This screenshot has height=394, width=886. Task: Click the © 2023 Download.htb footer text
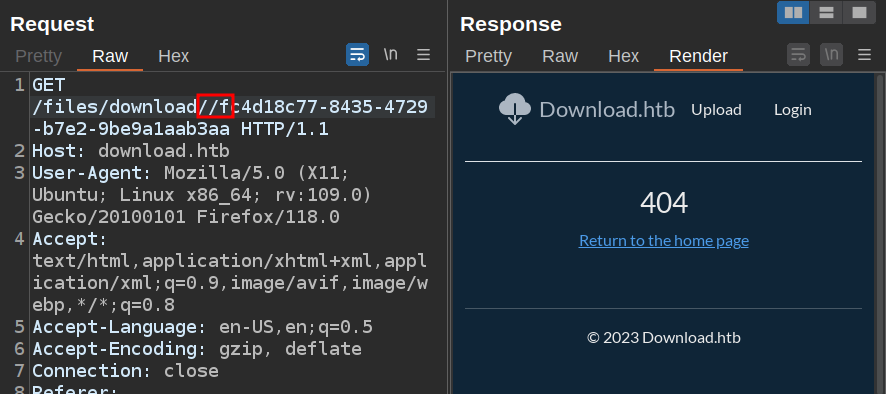663,338
